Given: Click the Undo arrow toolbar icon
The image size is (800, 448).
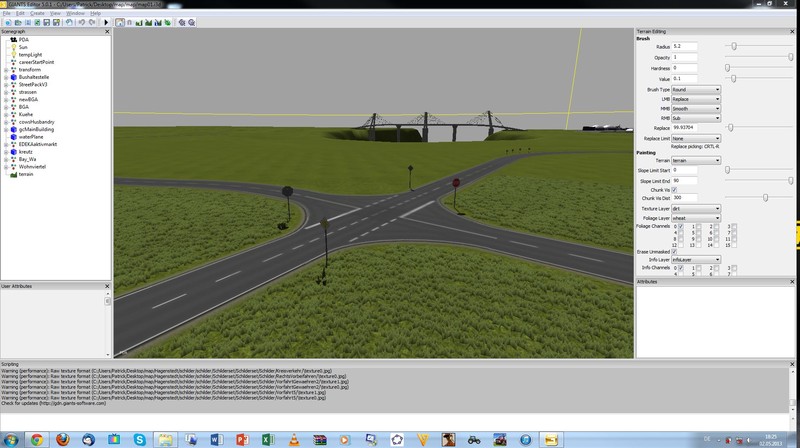Looking at the screenshot, I should [82, 22].
